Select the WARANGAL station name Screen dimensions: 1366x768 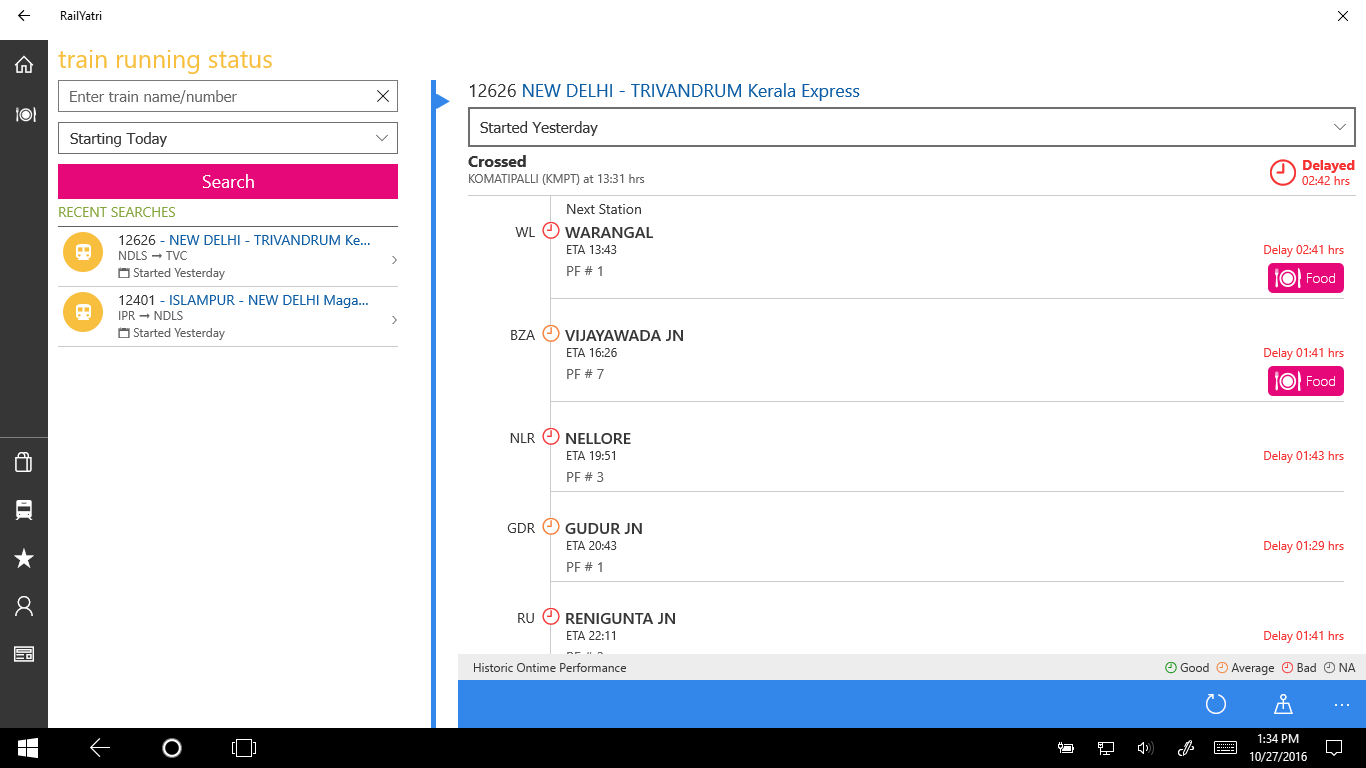click(x=609, y=232)
